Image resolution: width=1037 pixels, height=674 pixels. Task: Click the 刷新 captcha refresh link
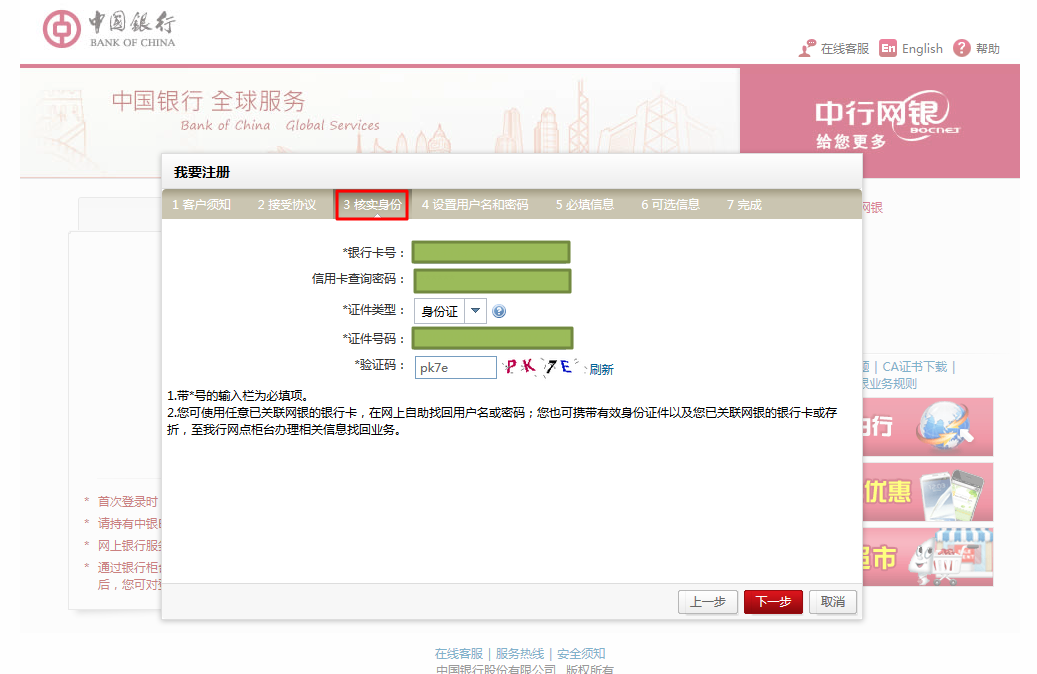(601, 369)
